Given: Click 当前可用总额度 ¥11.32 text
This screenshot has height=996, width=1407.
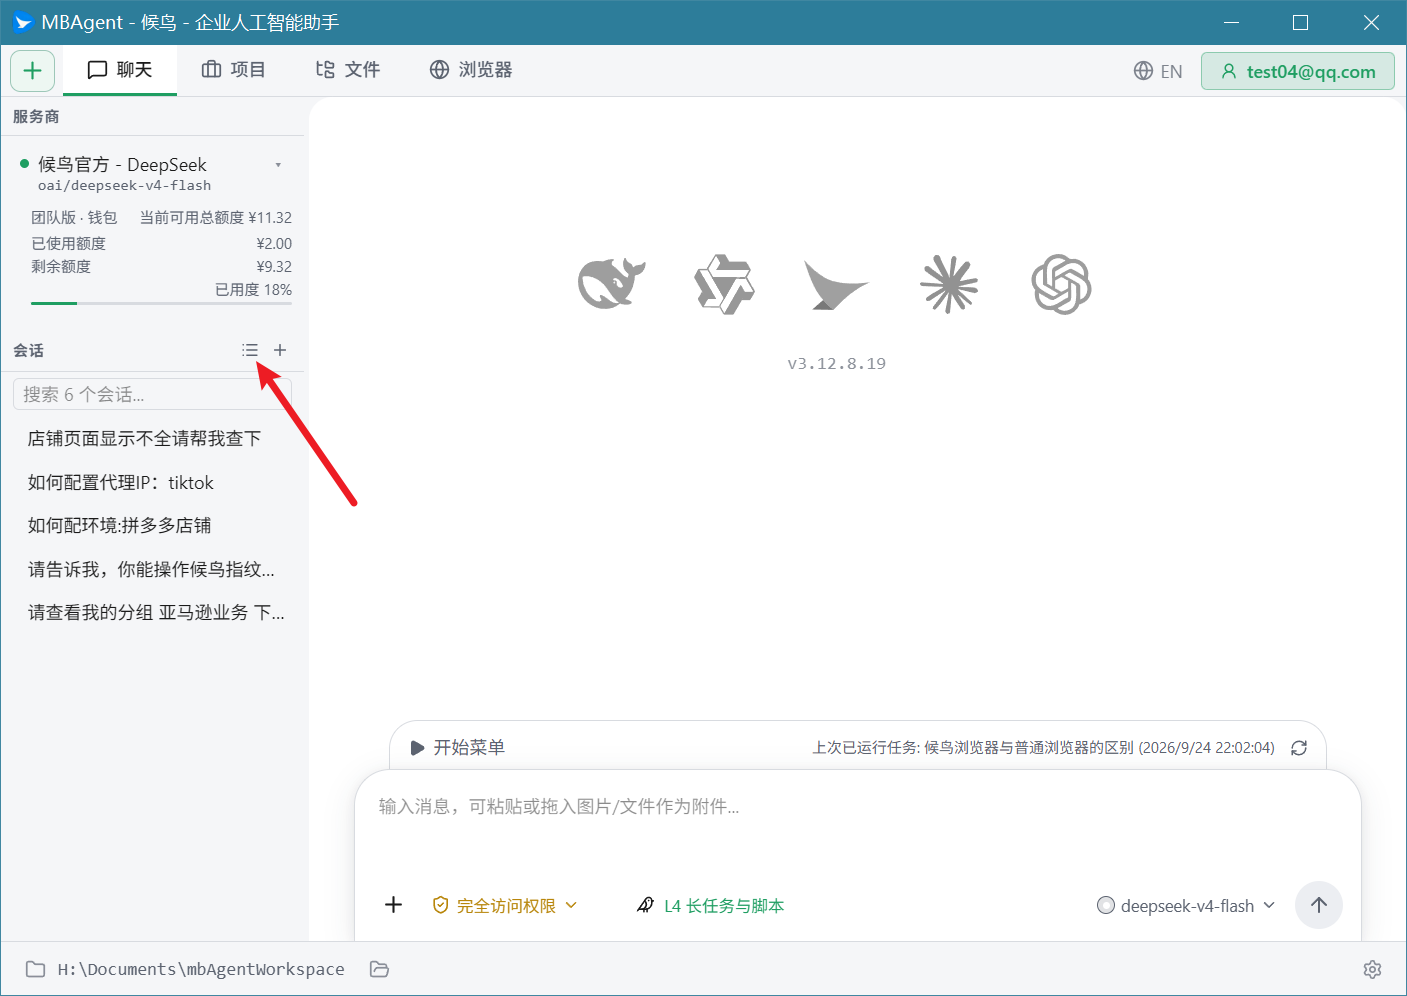Looking at the screenshot, I should (x=216, y=217).
